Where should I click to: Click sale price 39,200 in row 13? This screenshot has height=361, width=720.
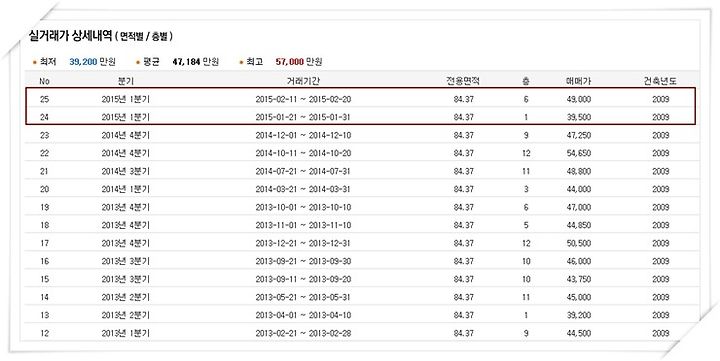[579, 315]
